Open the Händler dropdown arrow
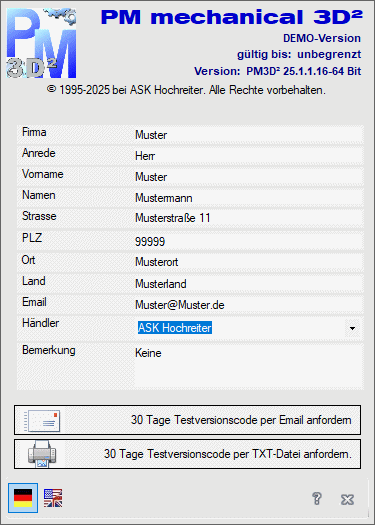The width and height of the screenshot is (375, 525). pyautogui.click(x=352, y=328)
